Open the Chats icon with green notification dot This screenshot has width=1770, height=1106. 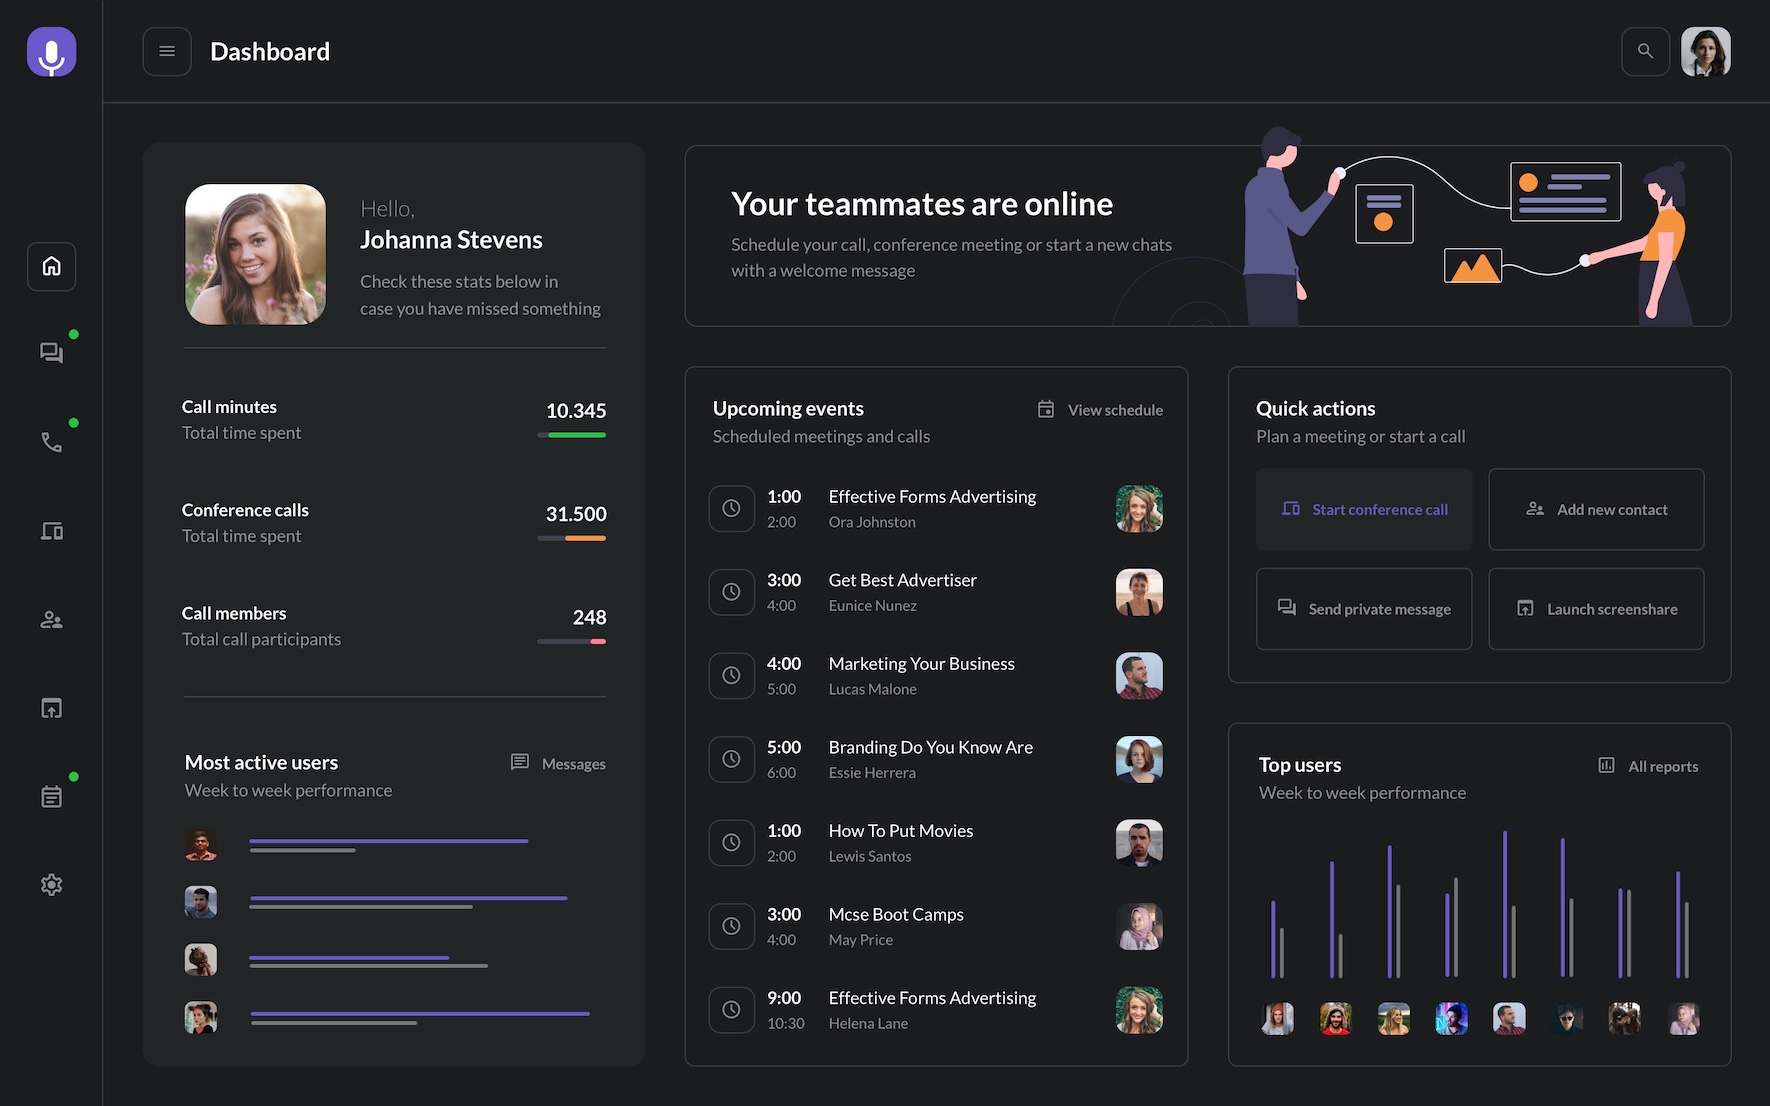[x=51, y=352]
